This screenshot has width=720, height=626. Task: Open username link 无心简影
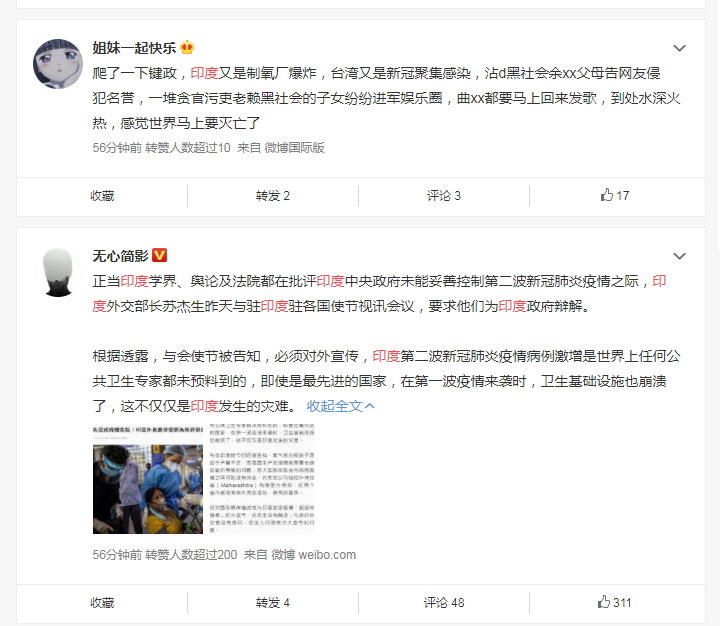coord(120,255)
